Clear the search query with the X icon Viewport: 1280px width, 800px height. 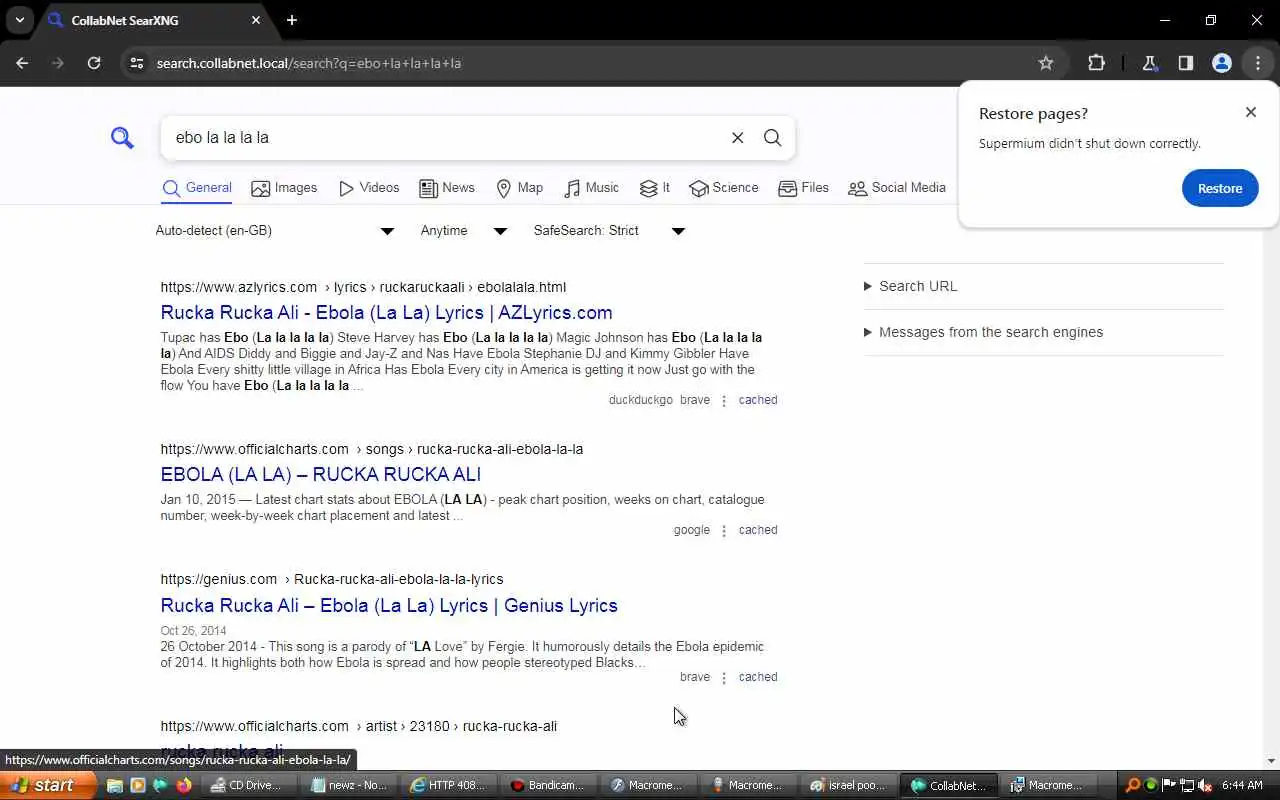click(738, 138)
